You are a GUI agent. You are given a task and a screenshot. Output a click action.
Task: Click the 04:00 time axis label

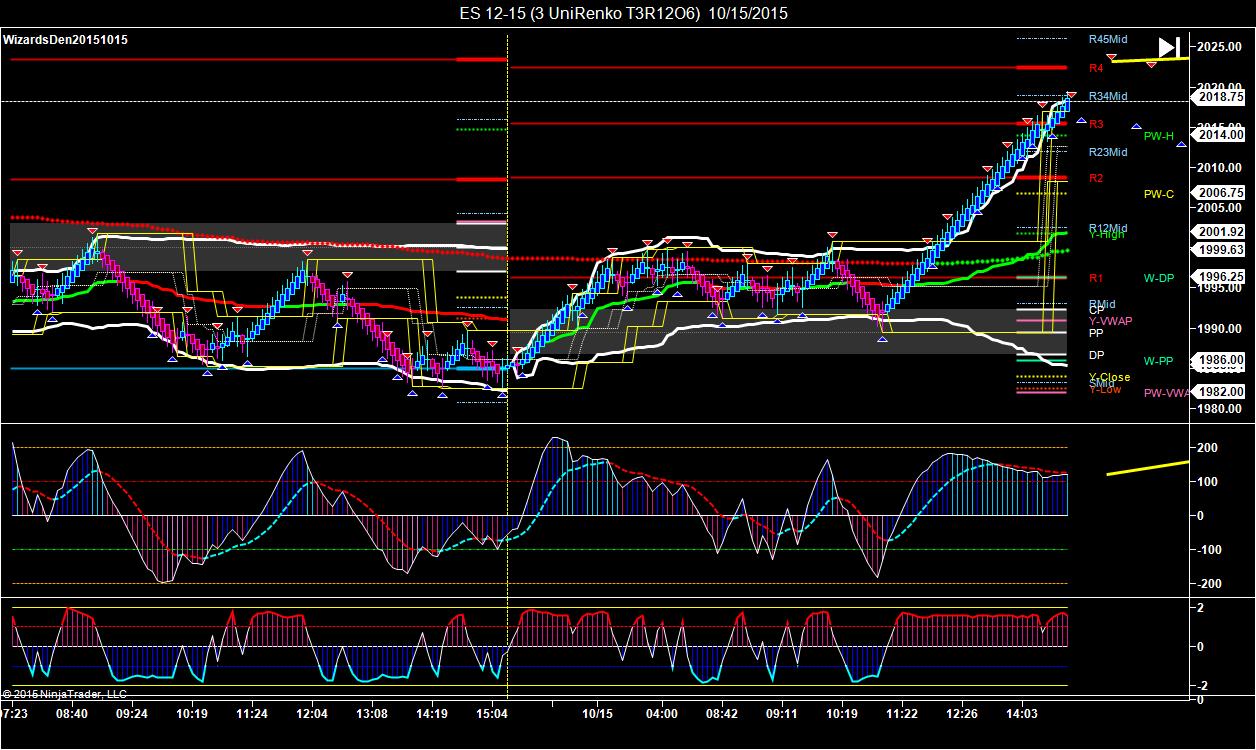662,715
